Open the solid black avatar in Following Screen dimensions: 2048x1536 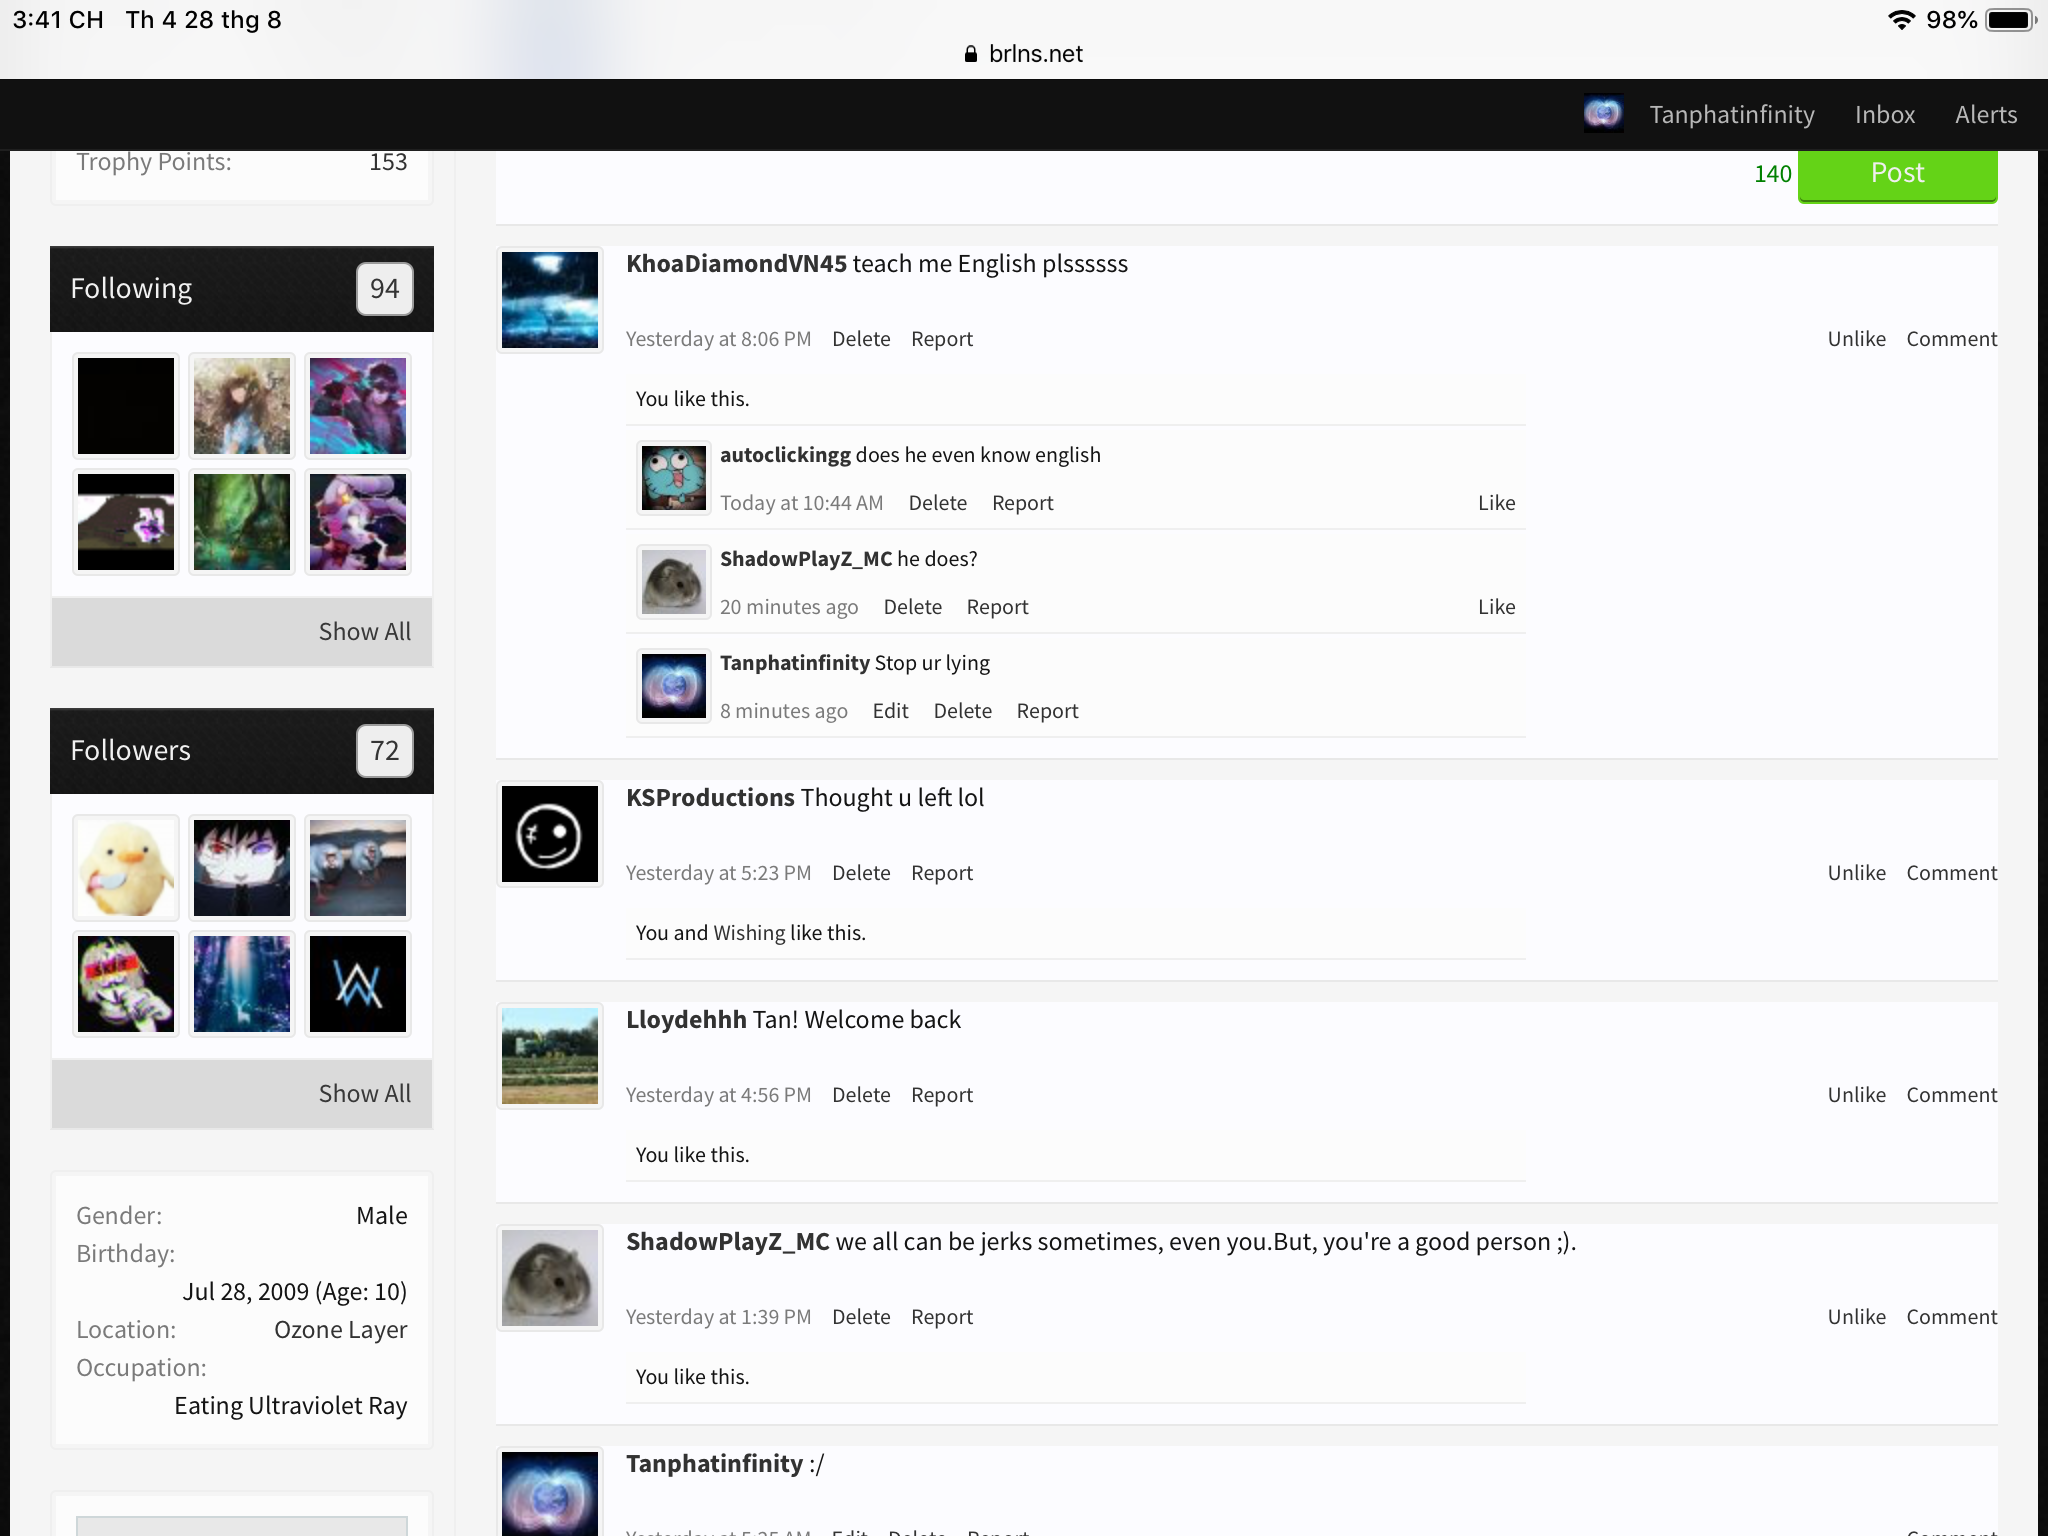click(126, 406)
